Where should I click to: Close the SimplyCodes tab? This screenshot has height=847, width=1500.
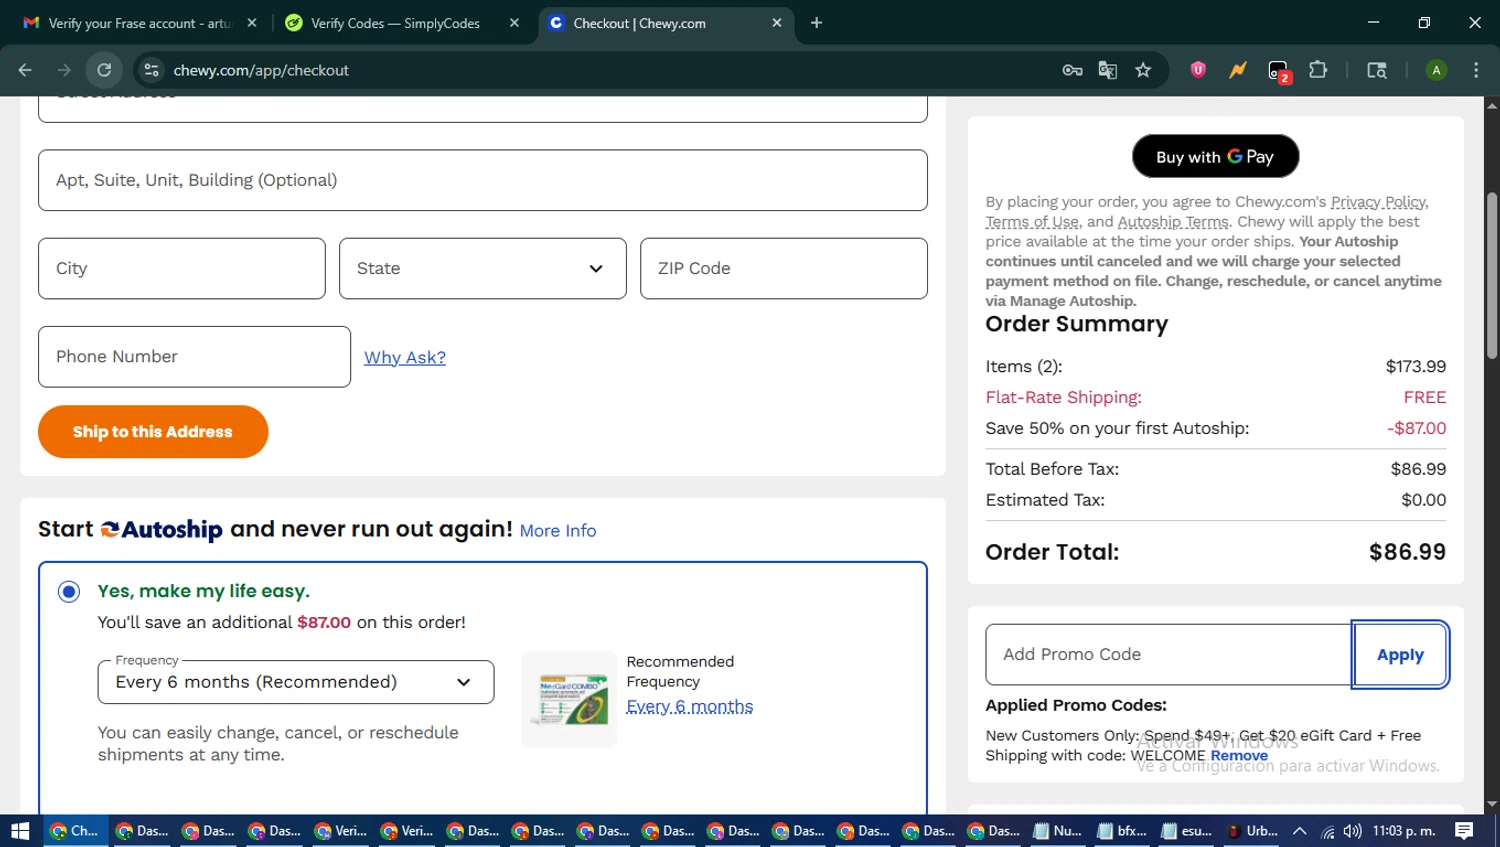coord(514,23)
